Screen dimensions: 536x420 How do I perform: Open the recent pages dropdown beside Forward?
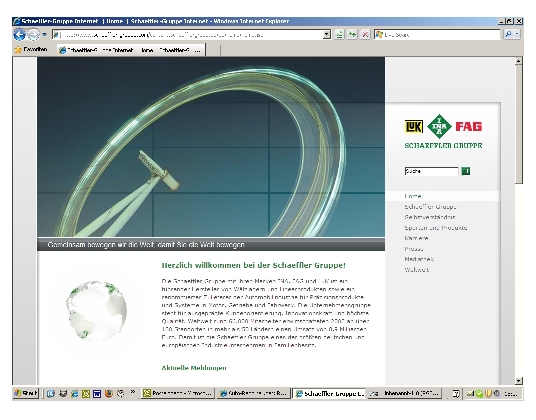point(44,35)
